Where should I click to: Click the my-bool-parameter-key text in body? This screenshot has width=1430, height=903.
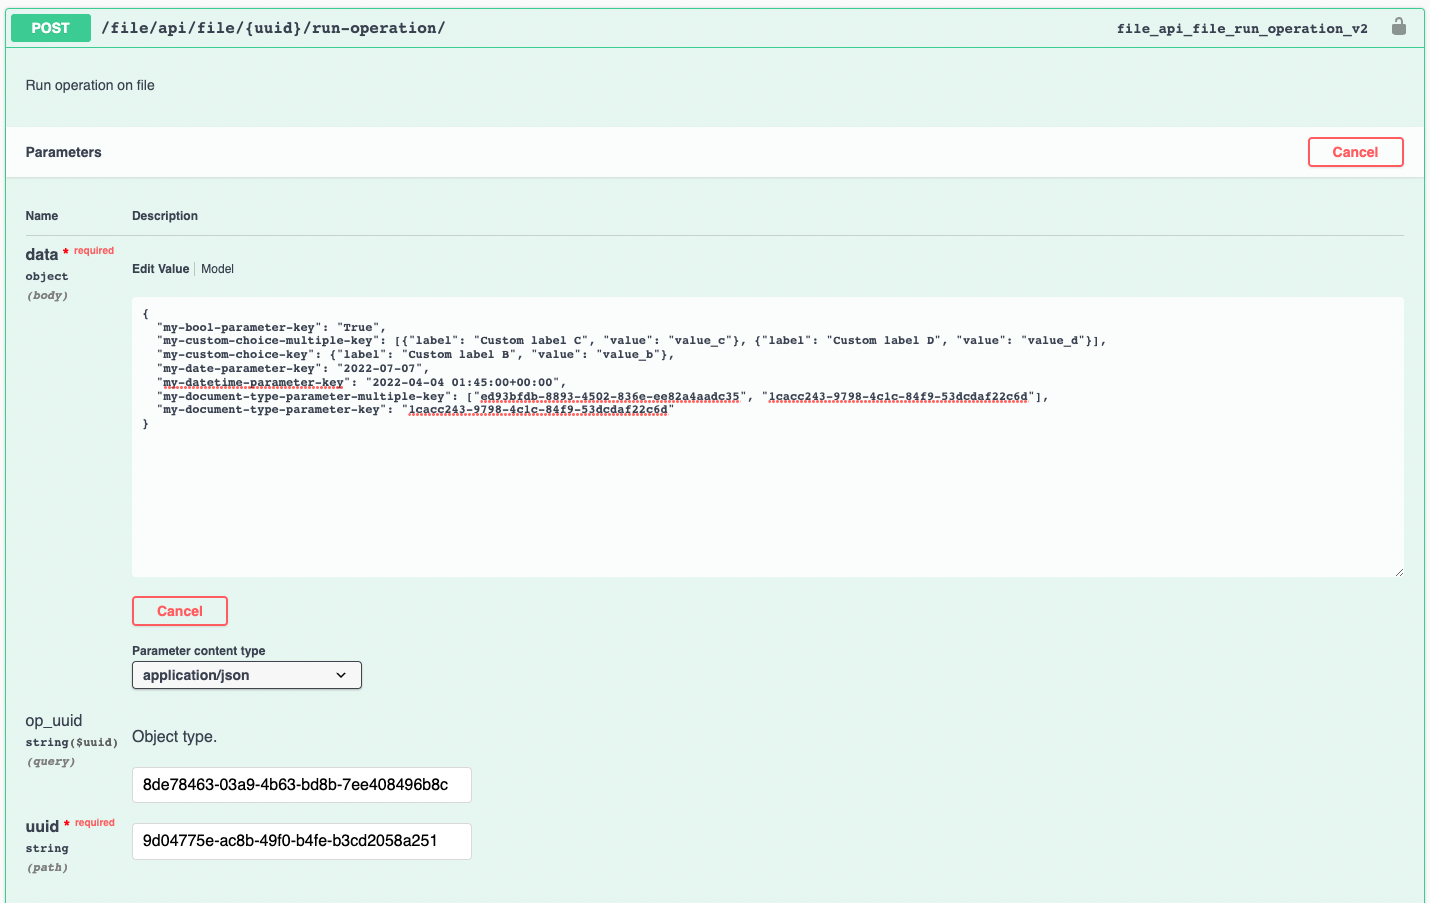point(240,327)
